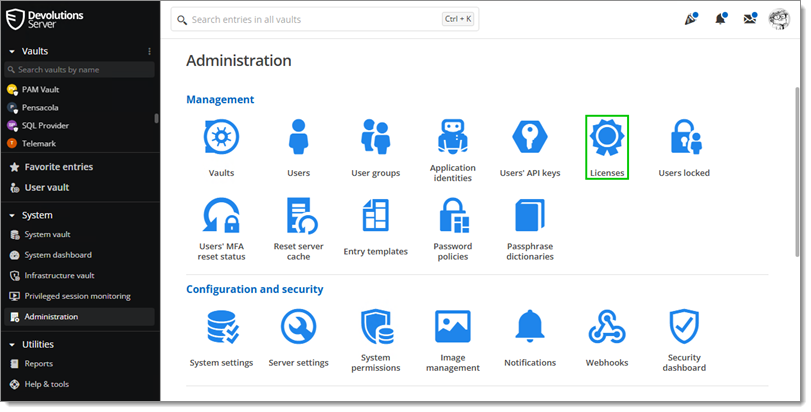Image resolution: width=811 pixels, height=412 pixels.
Task: Open Vaults section three-dot menu
Action: tap(150, 51)
